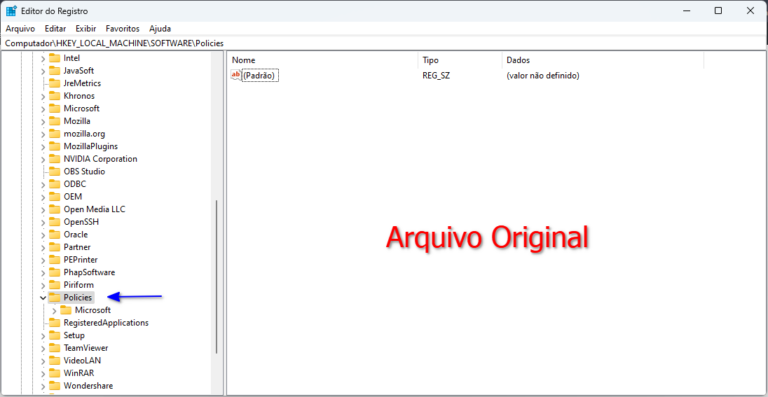Viewport: 768px width, 397px height.
Task: Click the Khronos folder icon
Action: click(x=54, y=95)
